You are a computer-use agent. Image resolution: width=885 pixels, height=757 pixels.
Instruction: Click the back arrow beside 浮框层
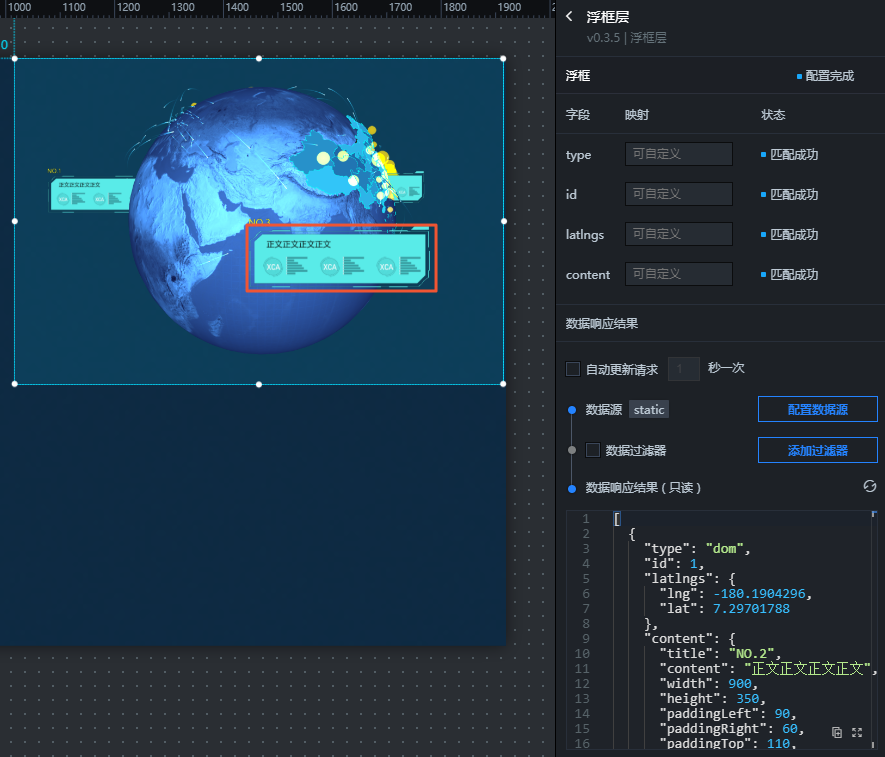(x=569, y=16)
